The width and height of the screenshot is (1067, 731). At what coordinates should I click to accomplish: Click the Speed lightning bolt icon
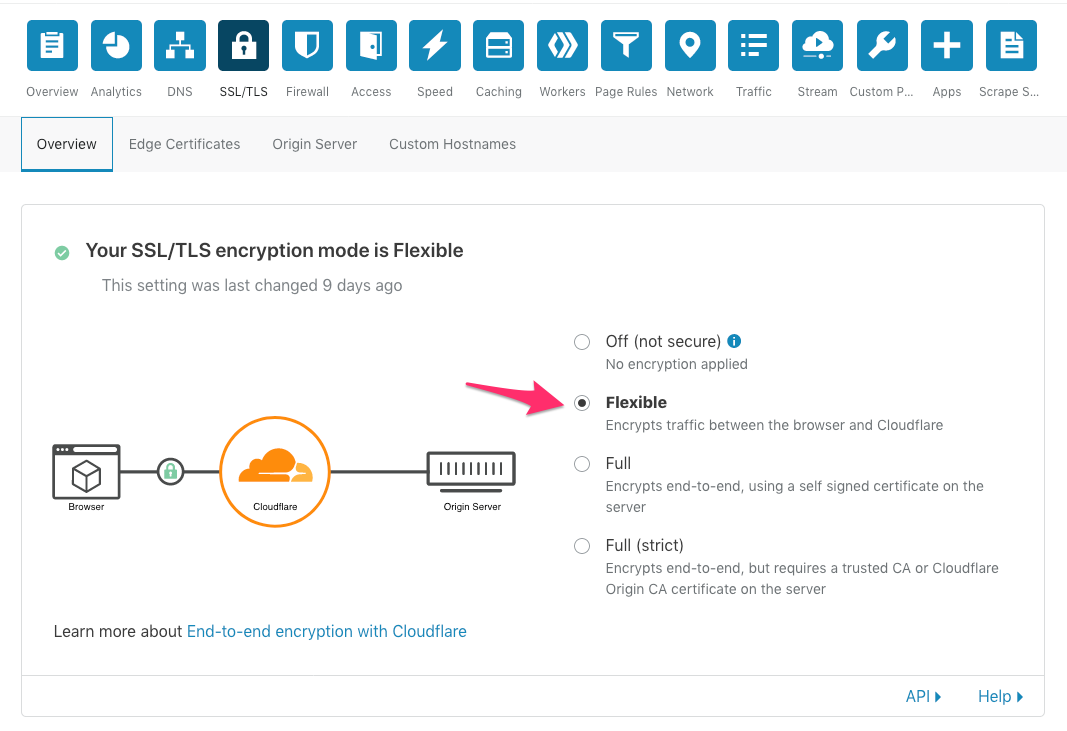(x=435, y=45)
